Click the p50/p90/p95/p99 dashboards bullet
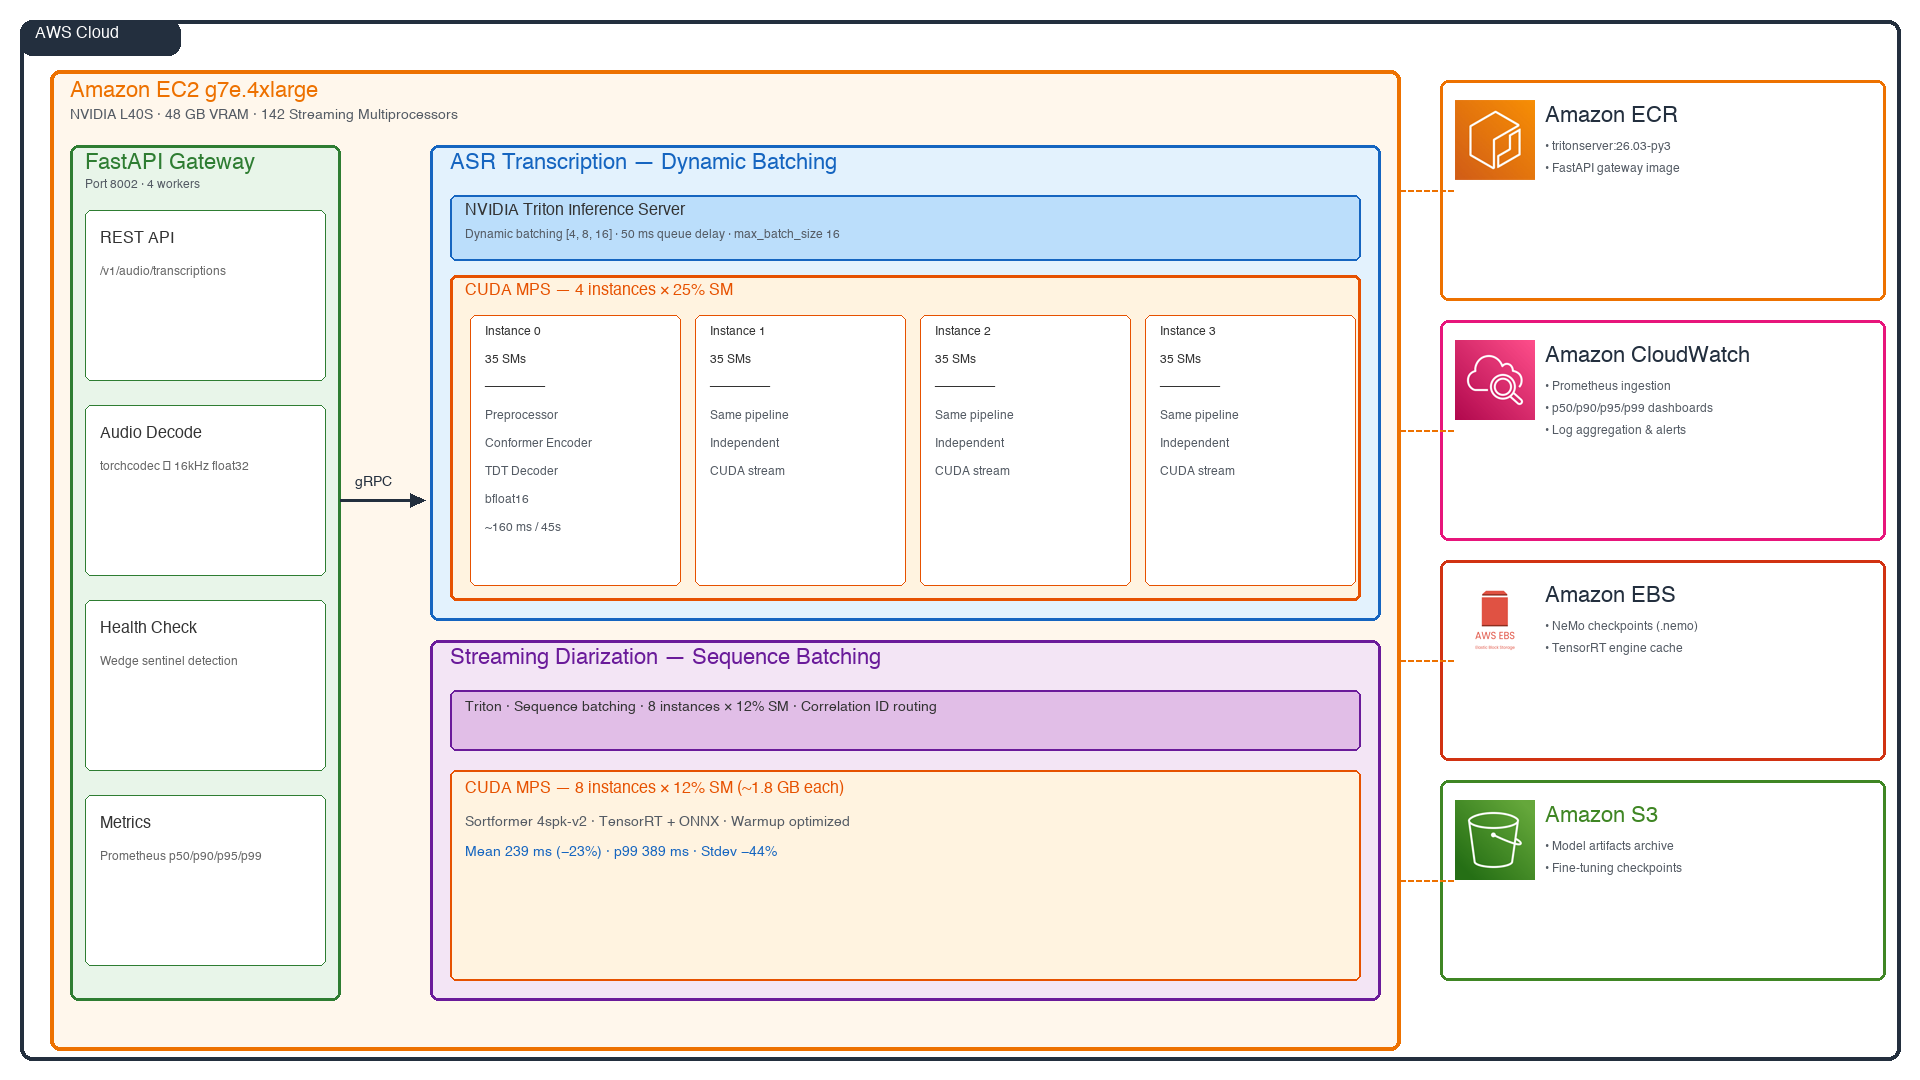Screen dimensions: 1920x1080 click(x=1629, y=408)
